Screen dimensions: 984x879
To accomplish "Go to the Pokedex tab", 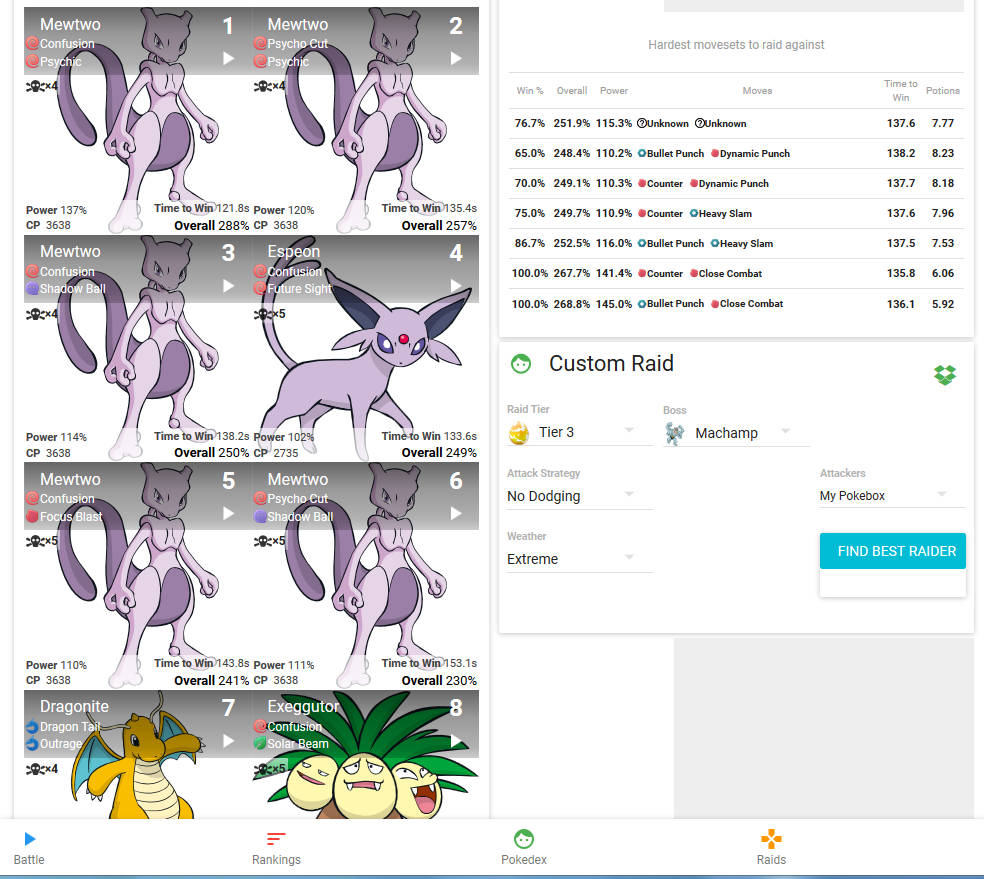I will (524, 848).
